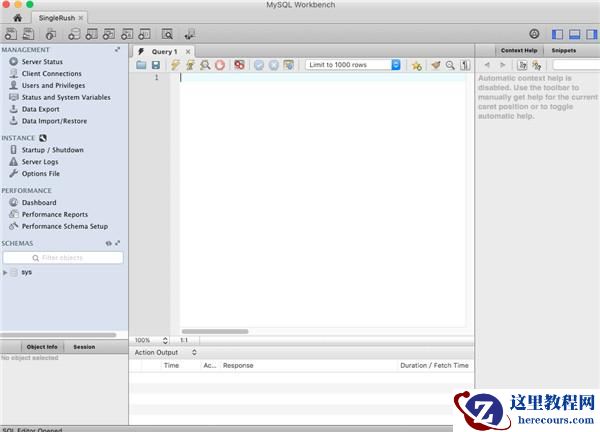Open Performance Reports
The width and height of the screenshot is (600, 432).
coord(55,215)
